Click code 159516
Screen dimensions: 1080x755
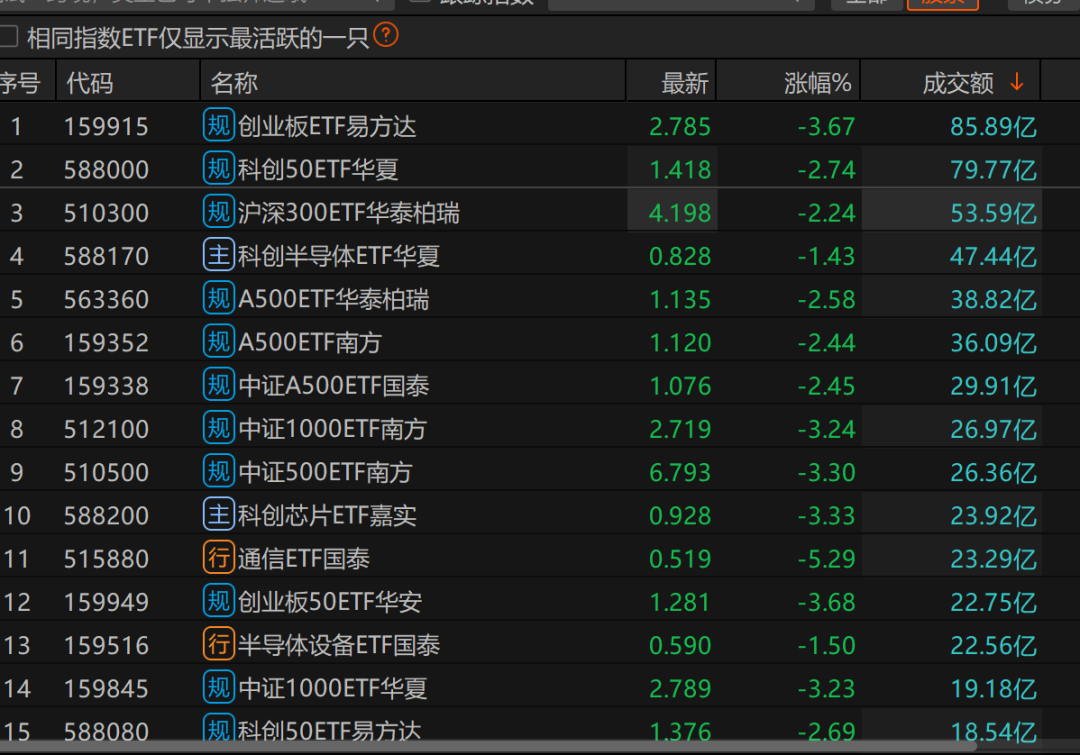tap(106, 645)
